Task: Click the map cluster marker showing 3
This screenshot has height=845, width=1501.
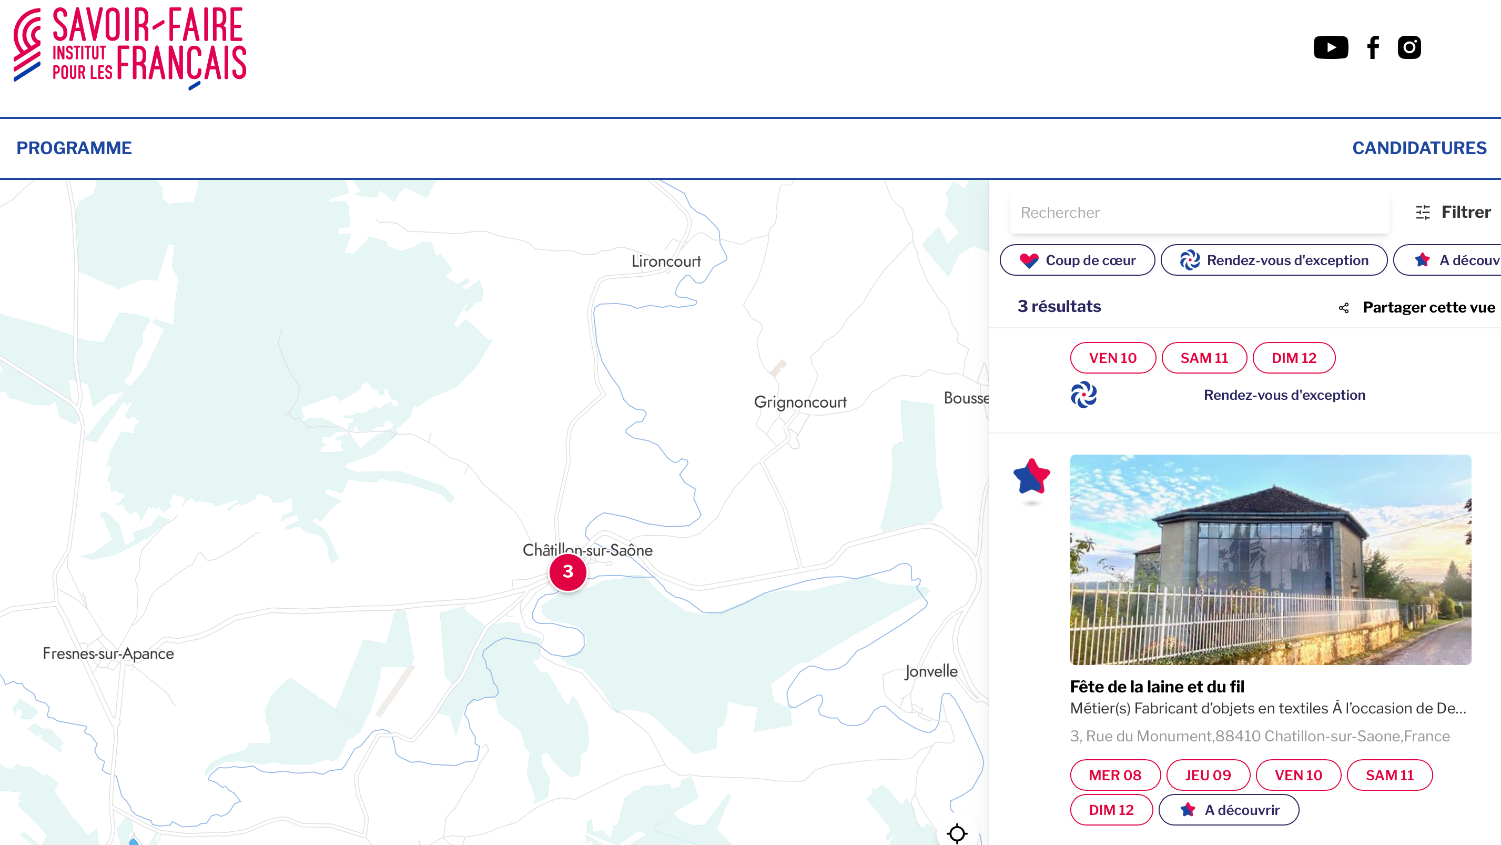Action: pos(568,572)
